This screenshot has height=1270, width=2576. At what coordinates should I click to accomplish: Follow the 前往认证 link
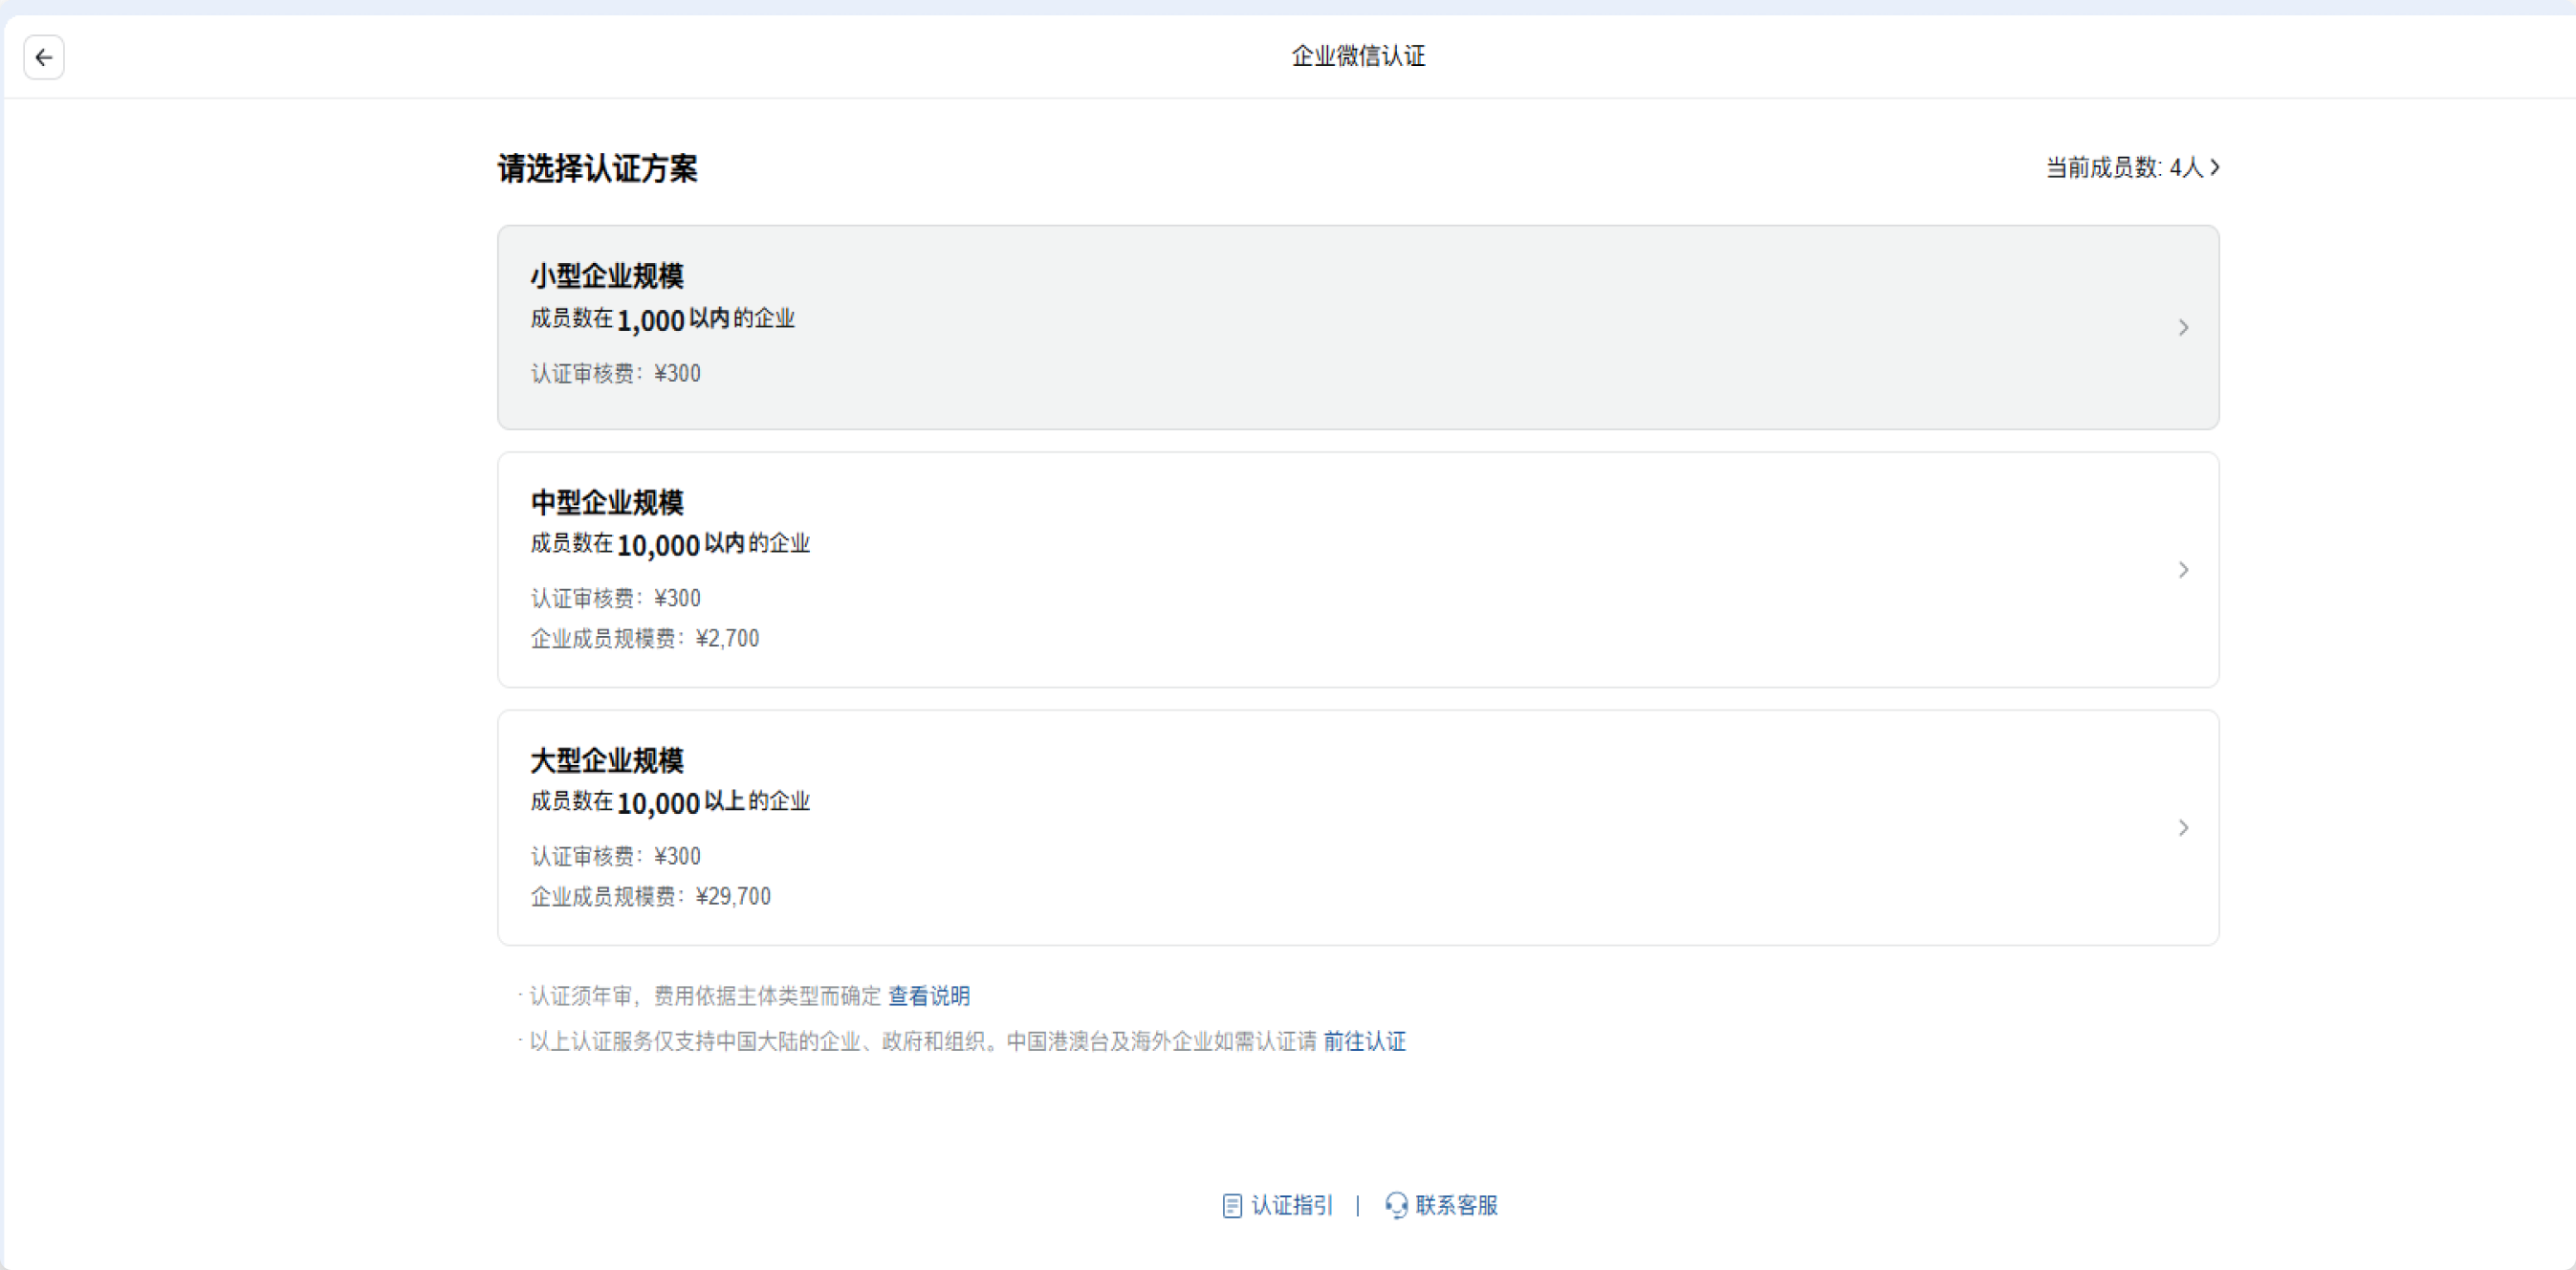click(1364, 1042)
